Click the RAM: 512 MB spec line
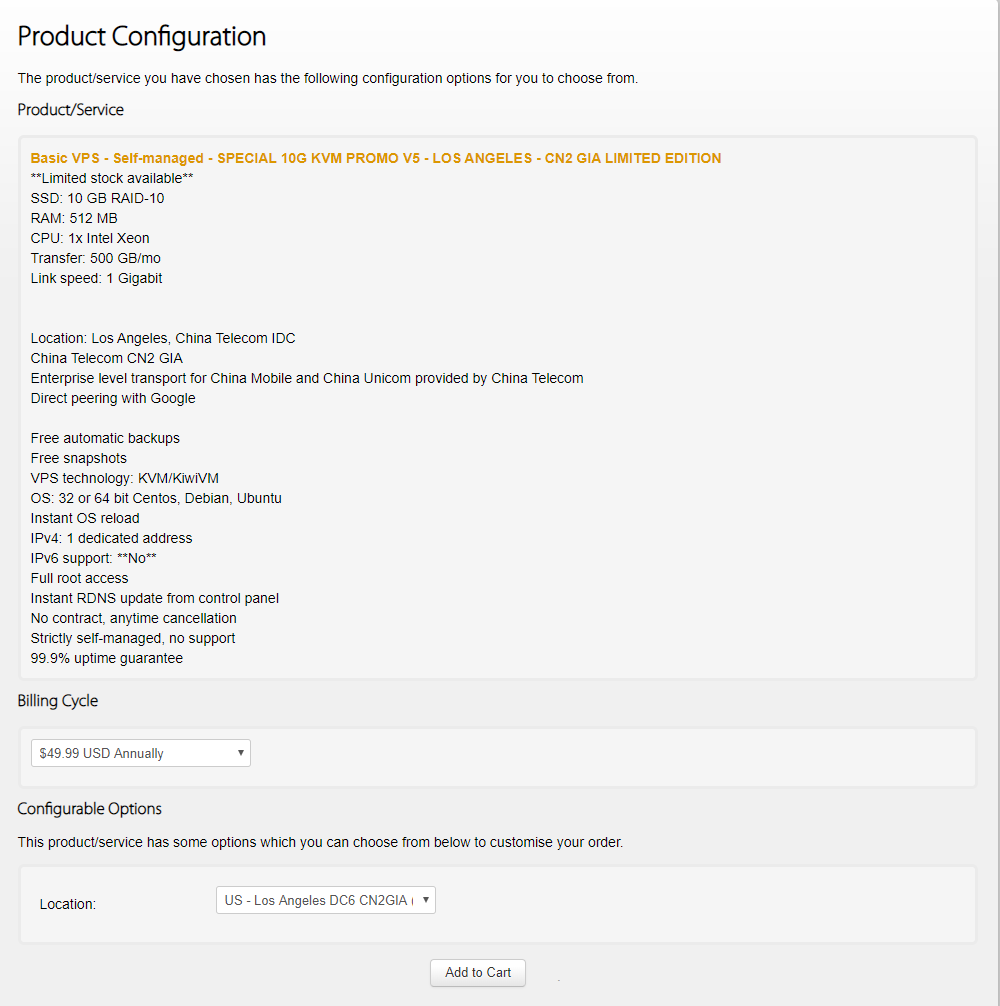Viewport: 1000px width, 1006px height. [75, 218]
